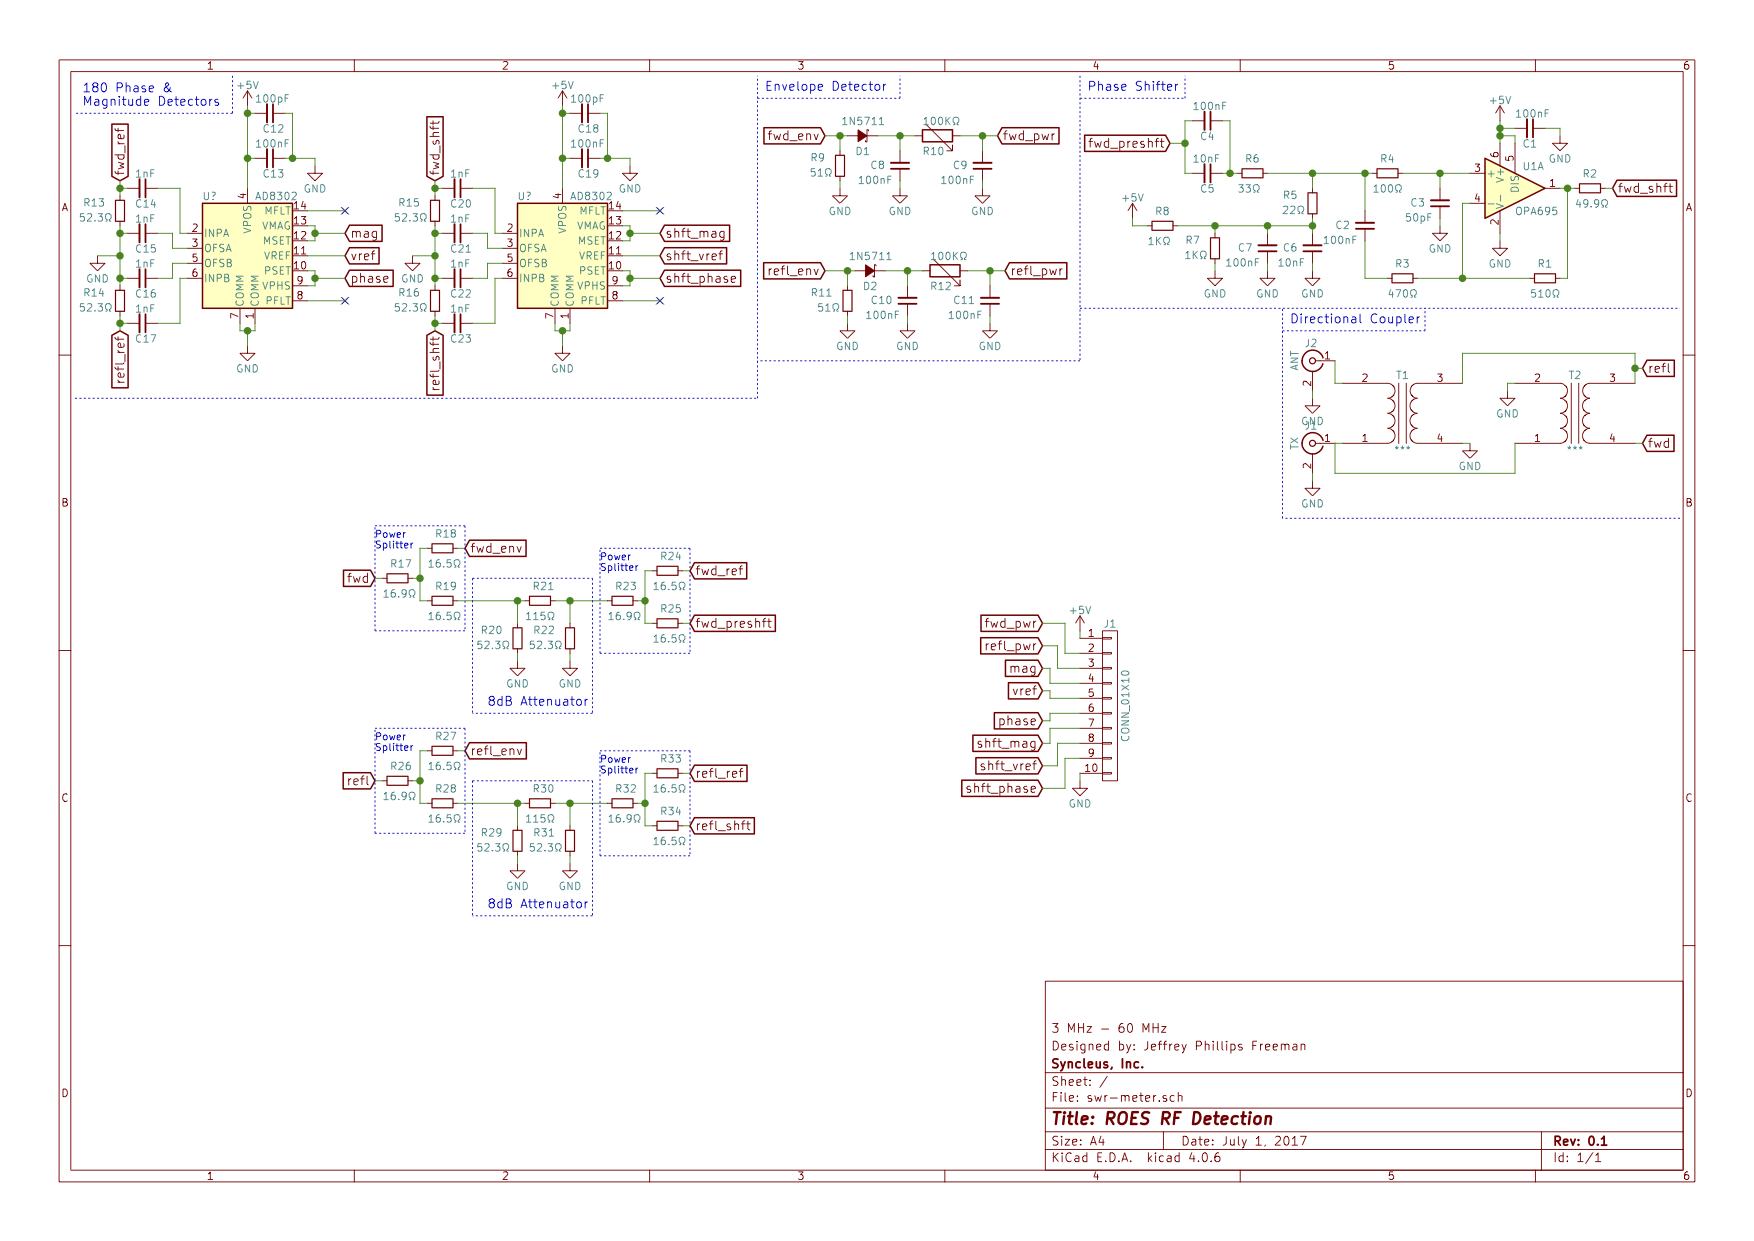This screenshot has height=1241, width=1754.
Task: Select '180 Phase & Magnitude Detectors' heading
Action: (151, 95)
